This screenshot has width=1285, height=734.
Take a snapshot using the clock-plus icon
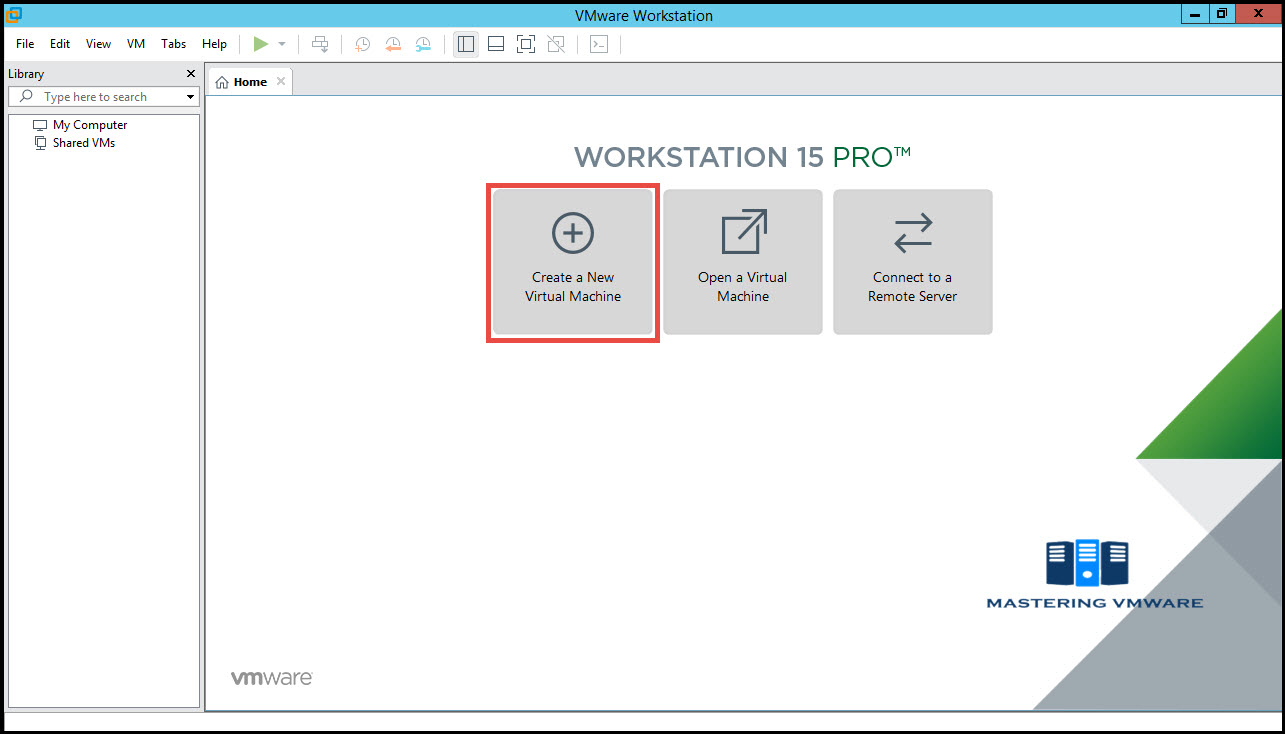click(x=362, y=44)
